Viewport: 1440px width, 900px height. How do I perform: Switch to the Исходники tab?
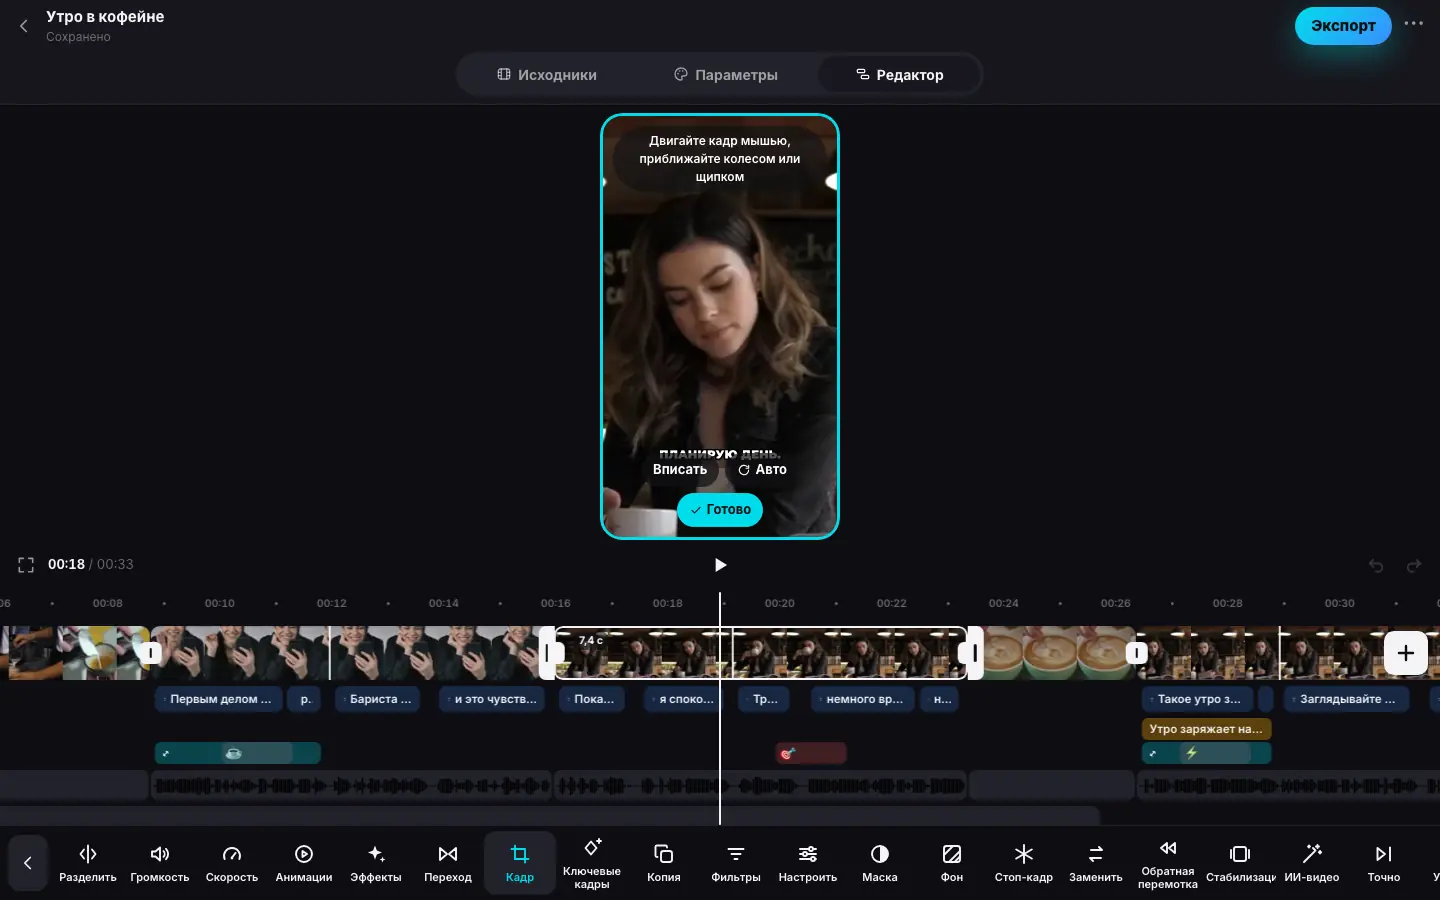click(547, 75)
